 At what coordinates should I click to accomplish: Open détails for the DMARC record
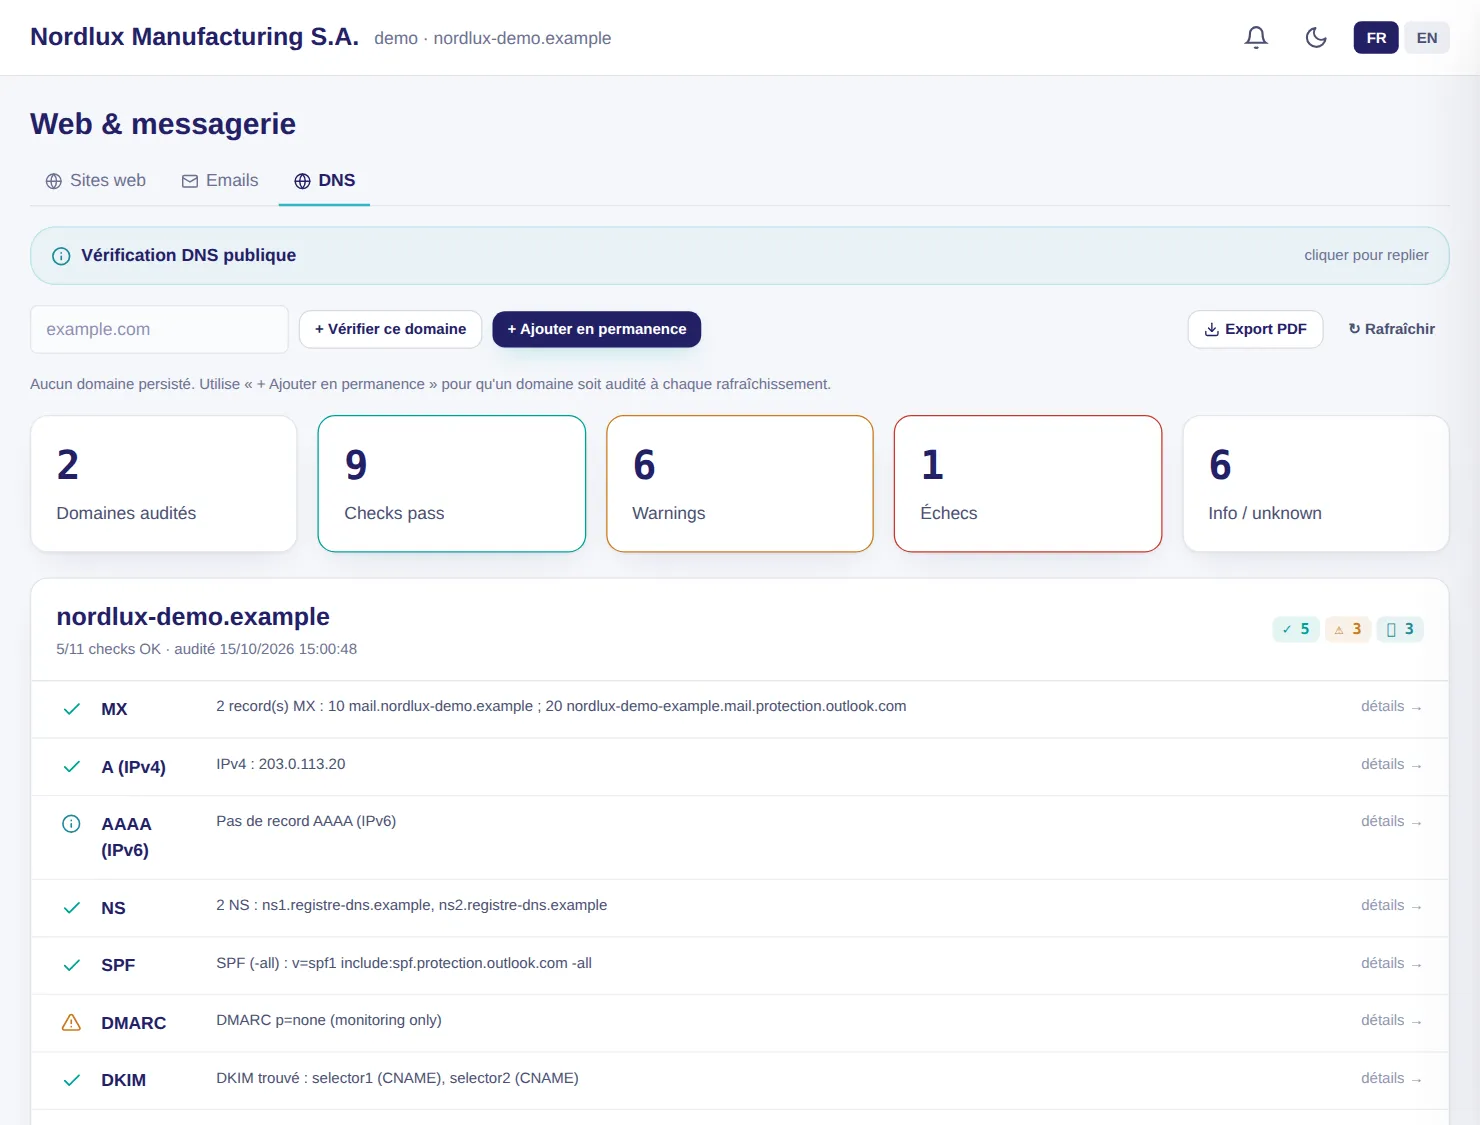(1391, 1020)
